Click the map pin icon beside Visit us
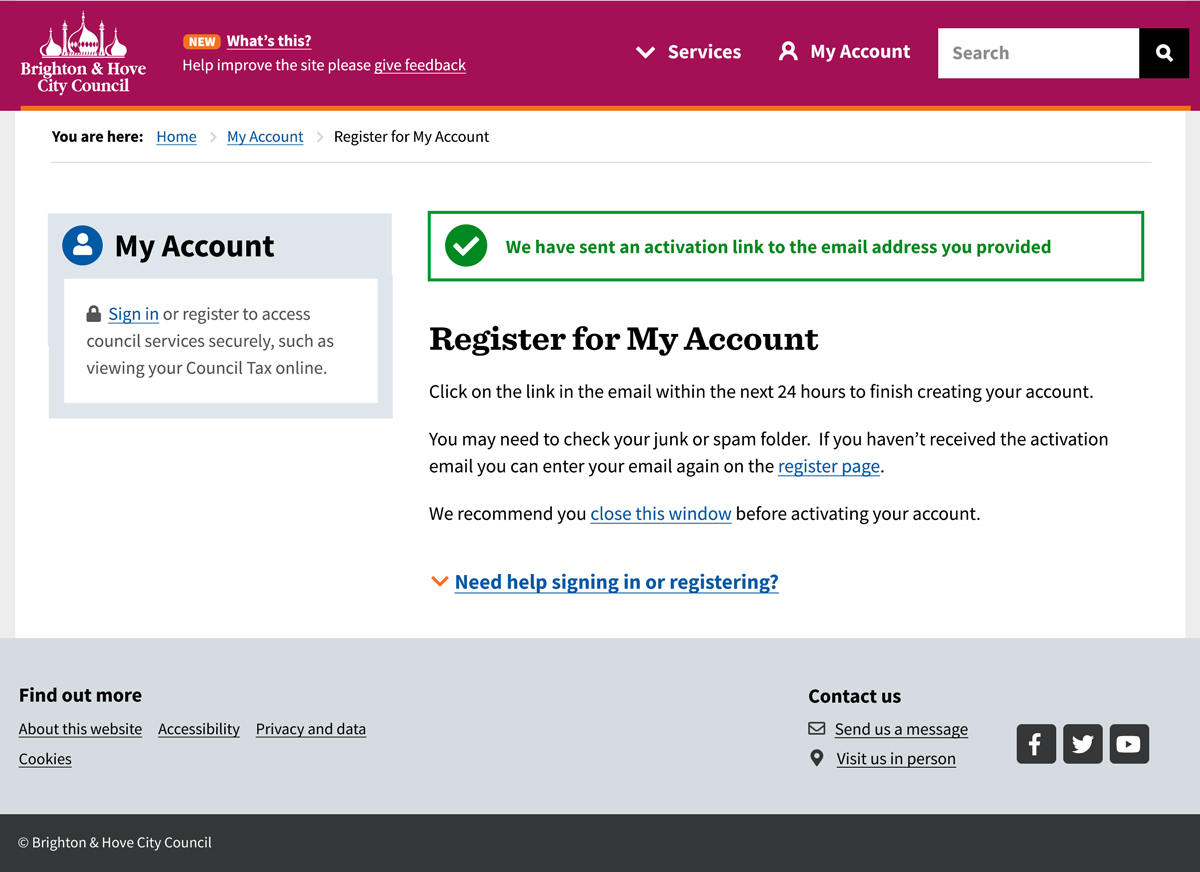 [x=817, y=758]
